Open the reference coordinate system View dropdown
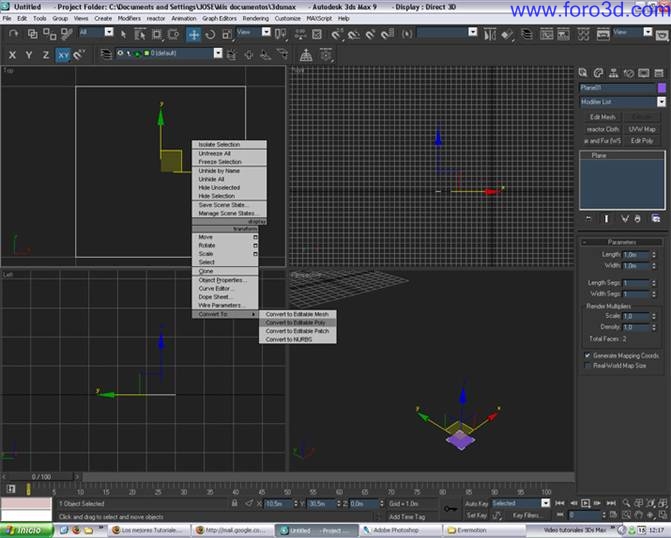Screen dimensions: 671x538 266,32
